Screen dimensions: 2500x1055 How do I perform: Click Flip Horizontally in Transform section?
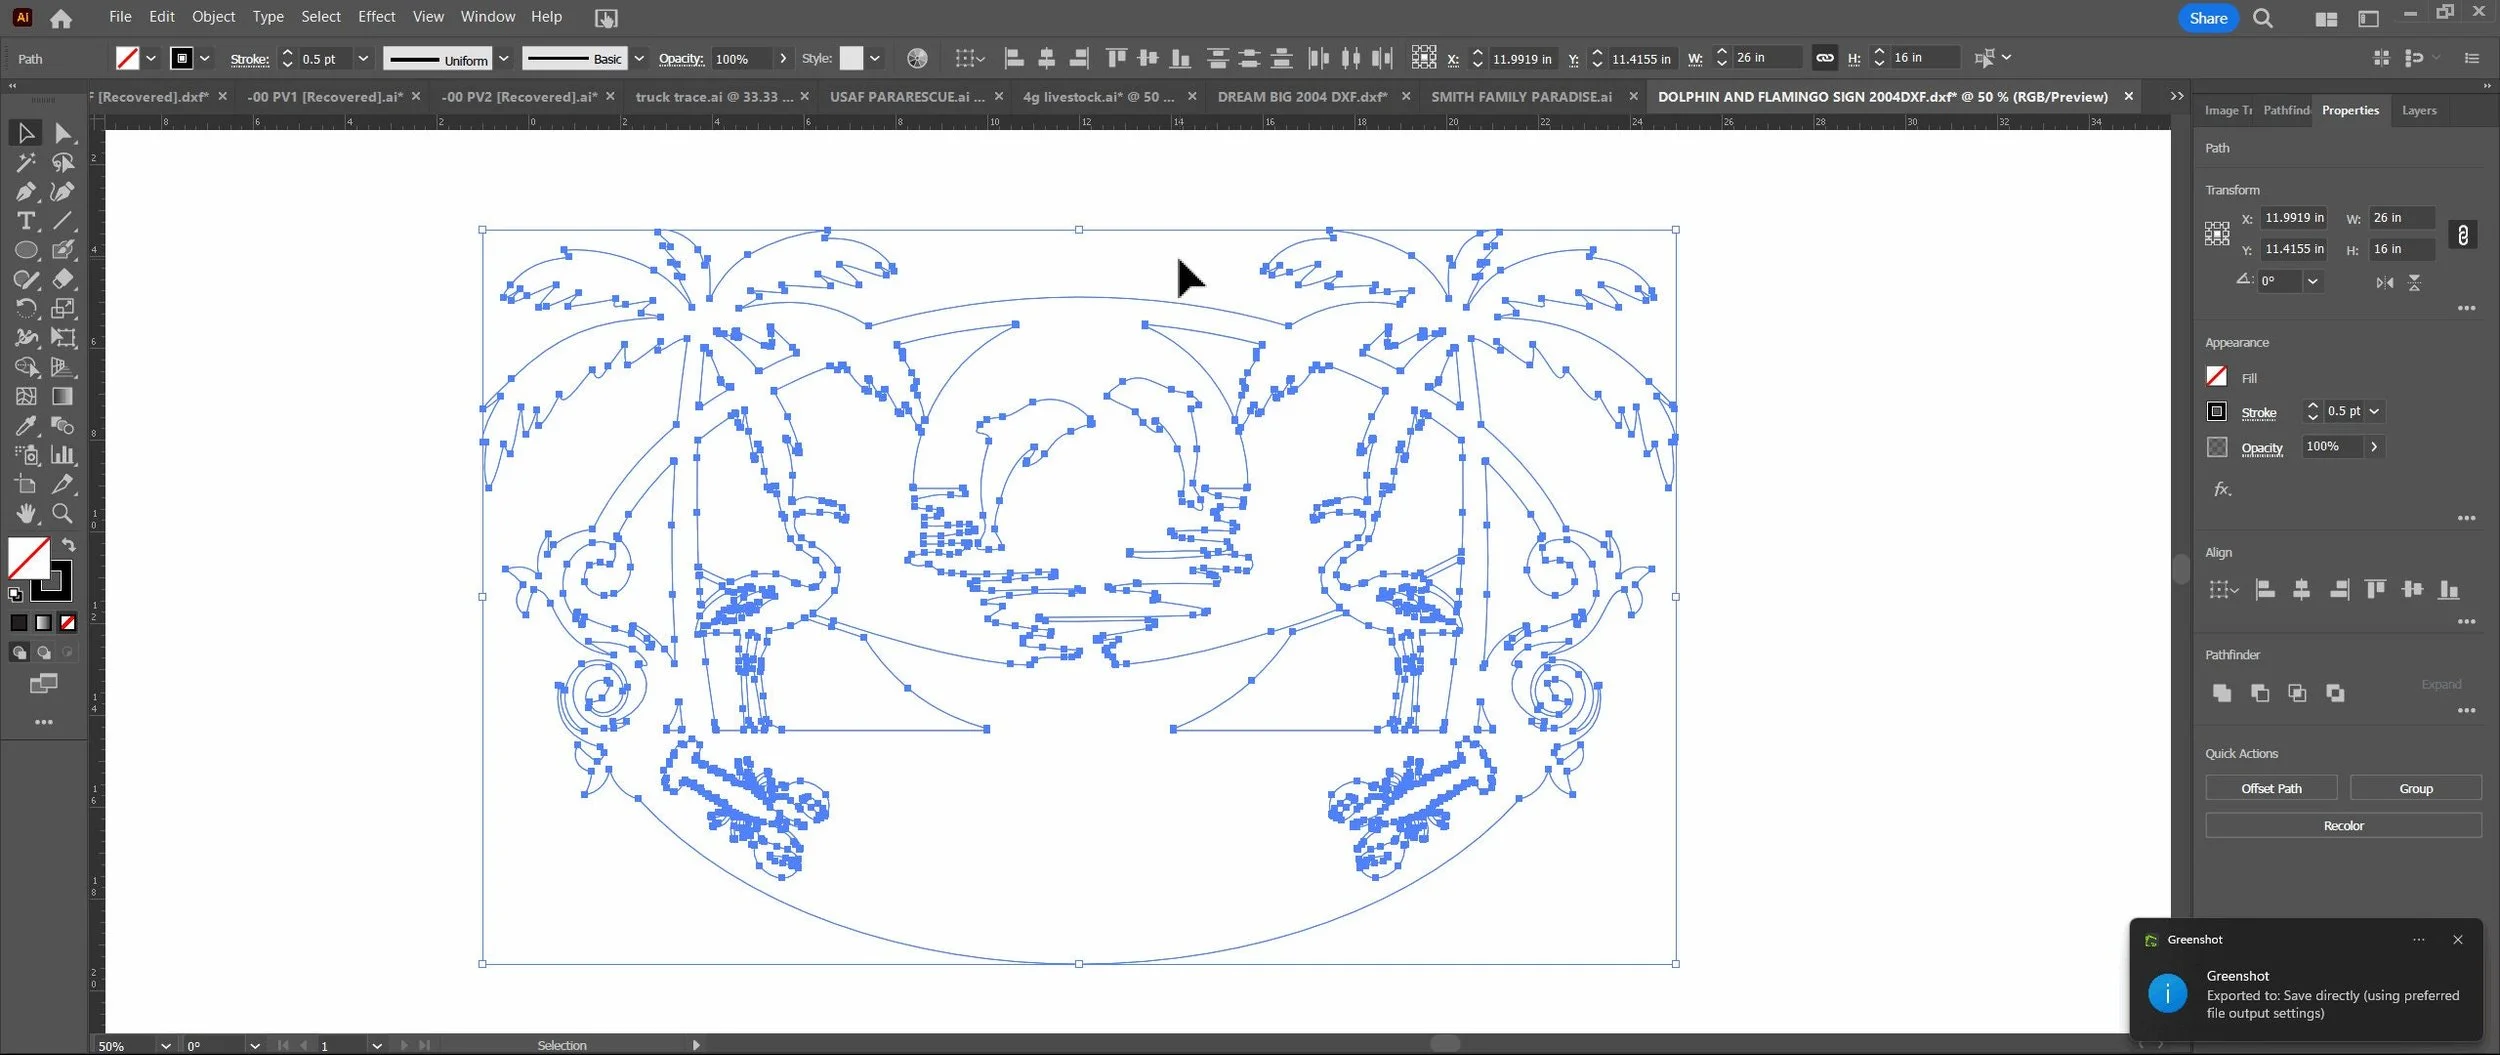2385,283
